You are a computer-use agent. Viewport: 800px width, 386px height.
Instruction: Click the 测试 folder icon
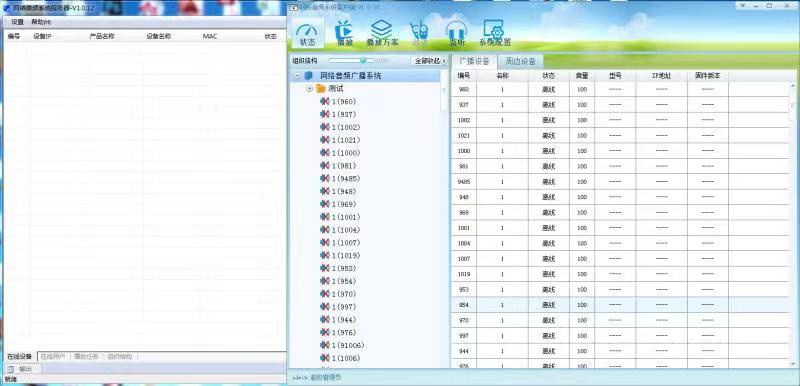pyautogui.click(x=321, y=89)
